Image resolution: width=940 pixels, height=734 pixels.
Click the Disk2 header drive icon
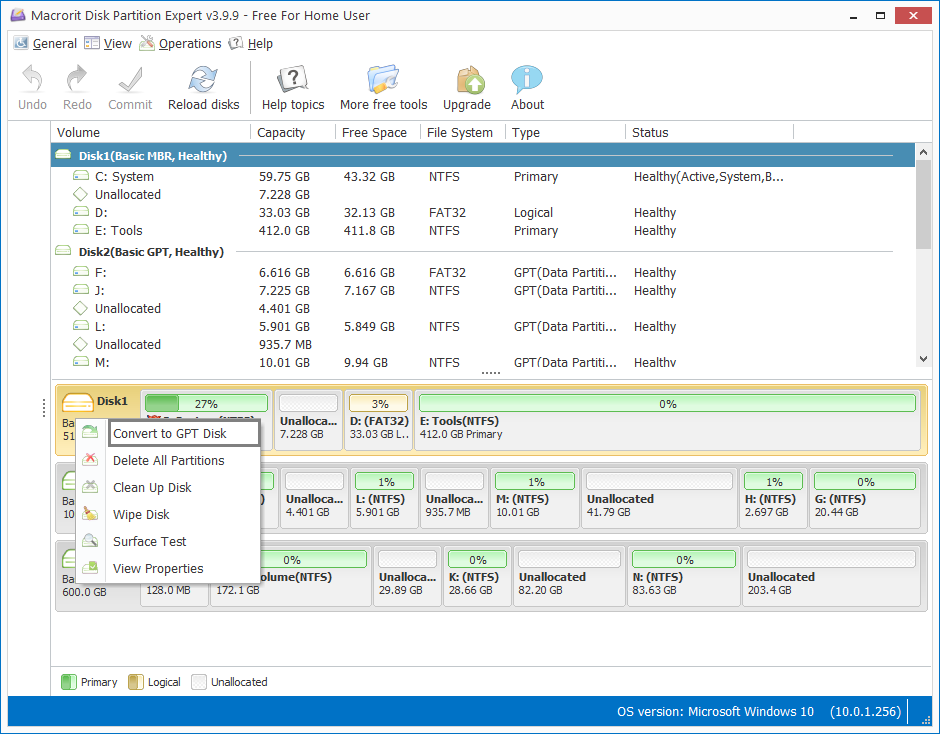pos(63,251)
